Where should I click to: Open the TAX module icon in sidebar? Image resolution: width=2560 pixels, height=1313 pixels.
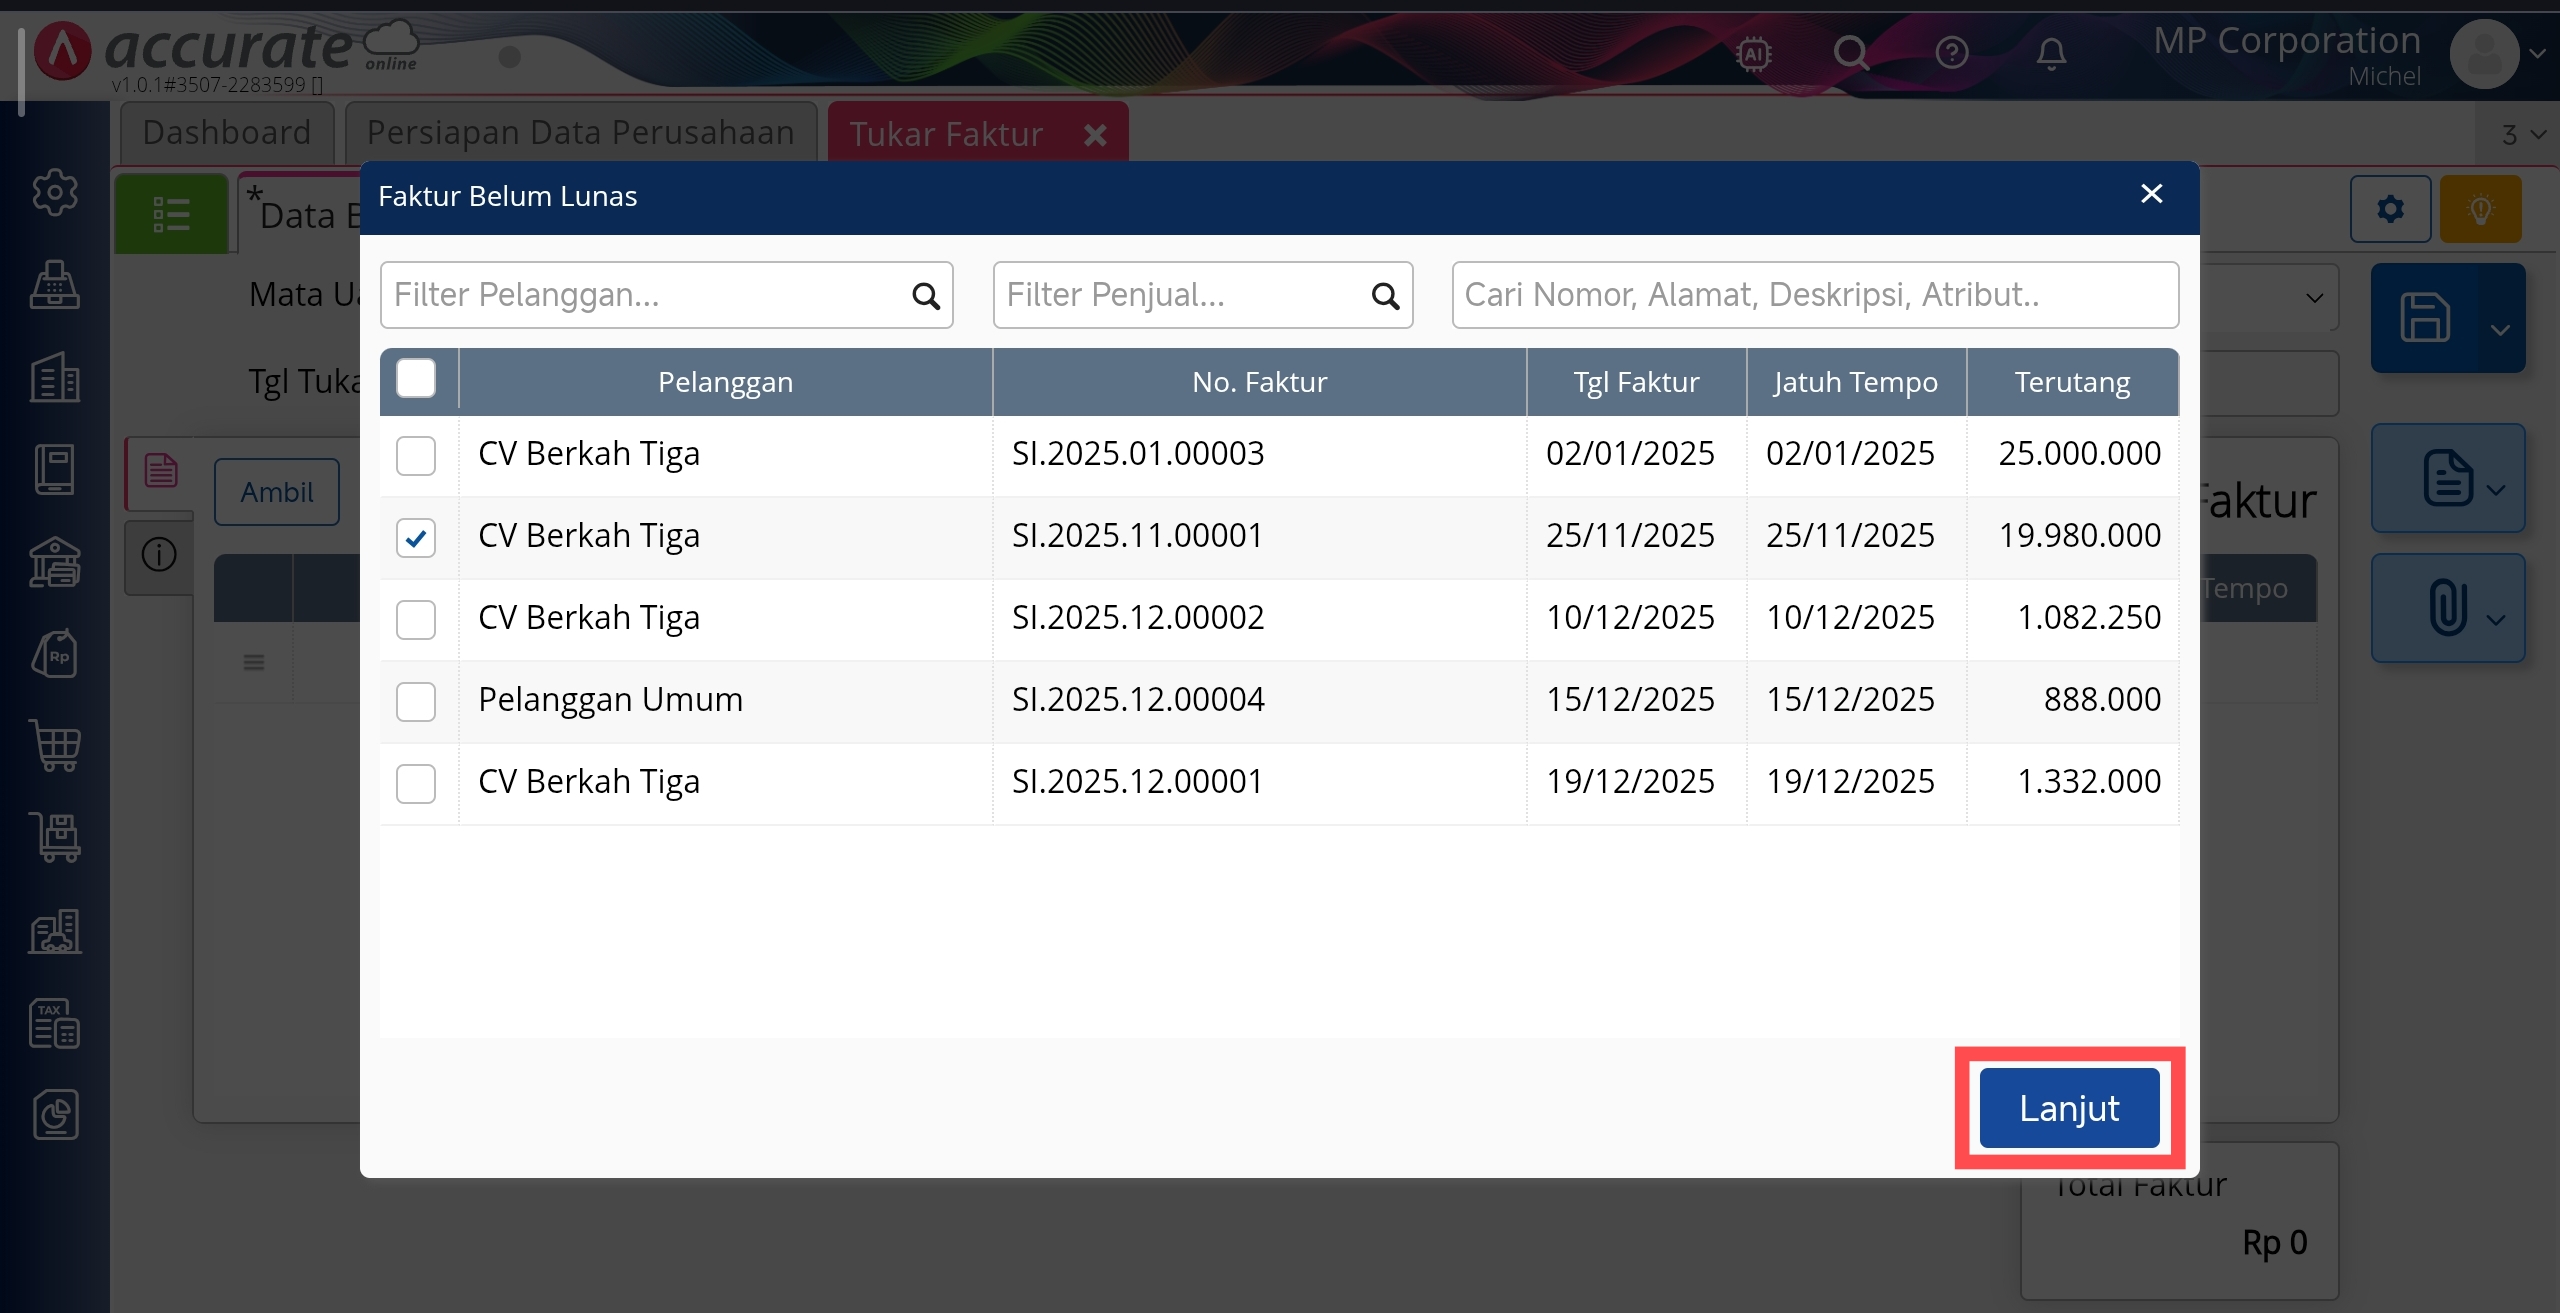[x=55, y=1023]
